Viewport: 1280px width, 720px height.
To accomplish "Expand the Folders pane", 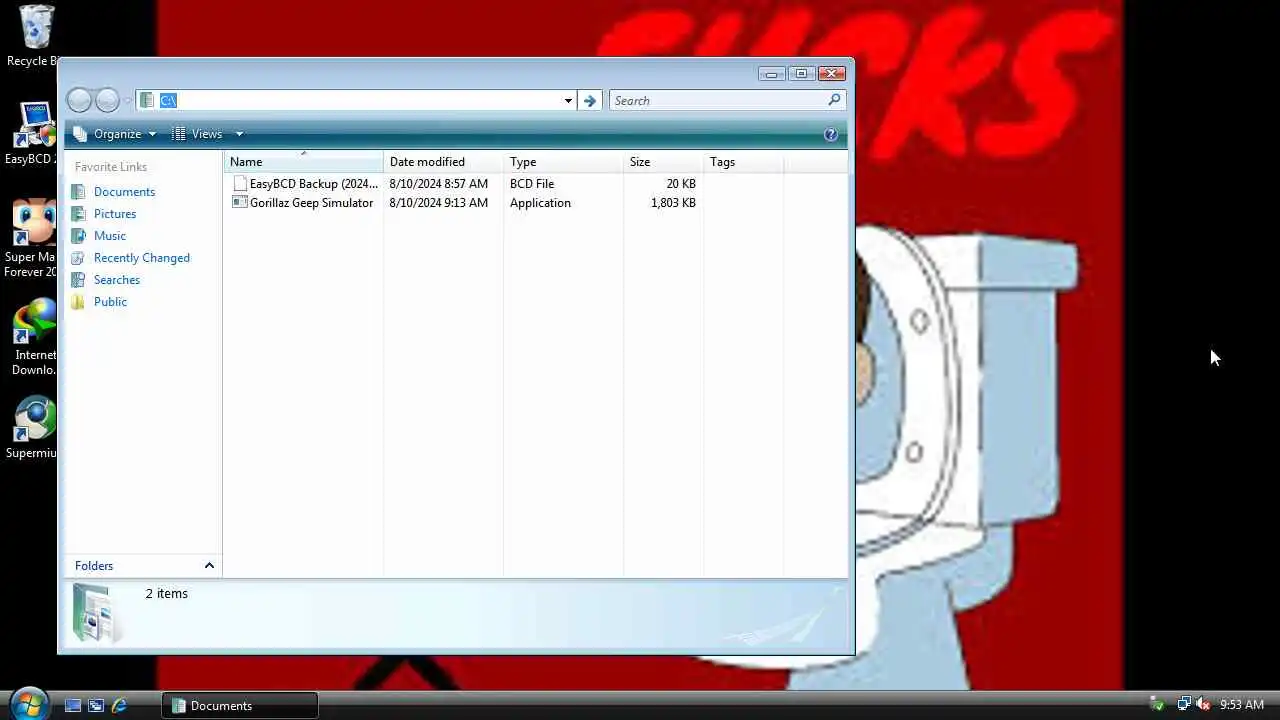I will pyautogui.click(x=209, y=566).
